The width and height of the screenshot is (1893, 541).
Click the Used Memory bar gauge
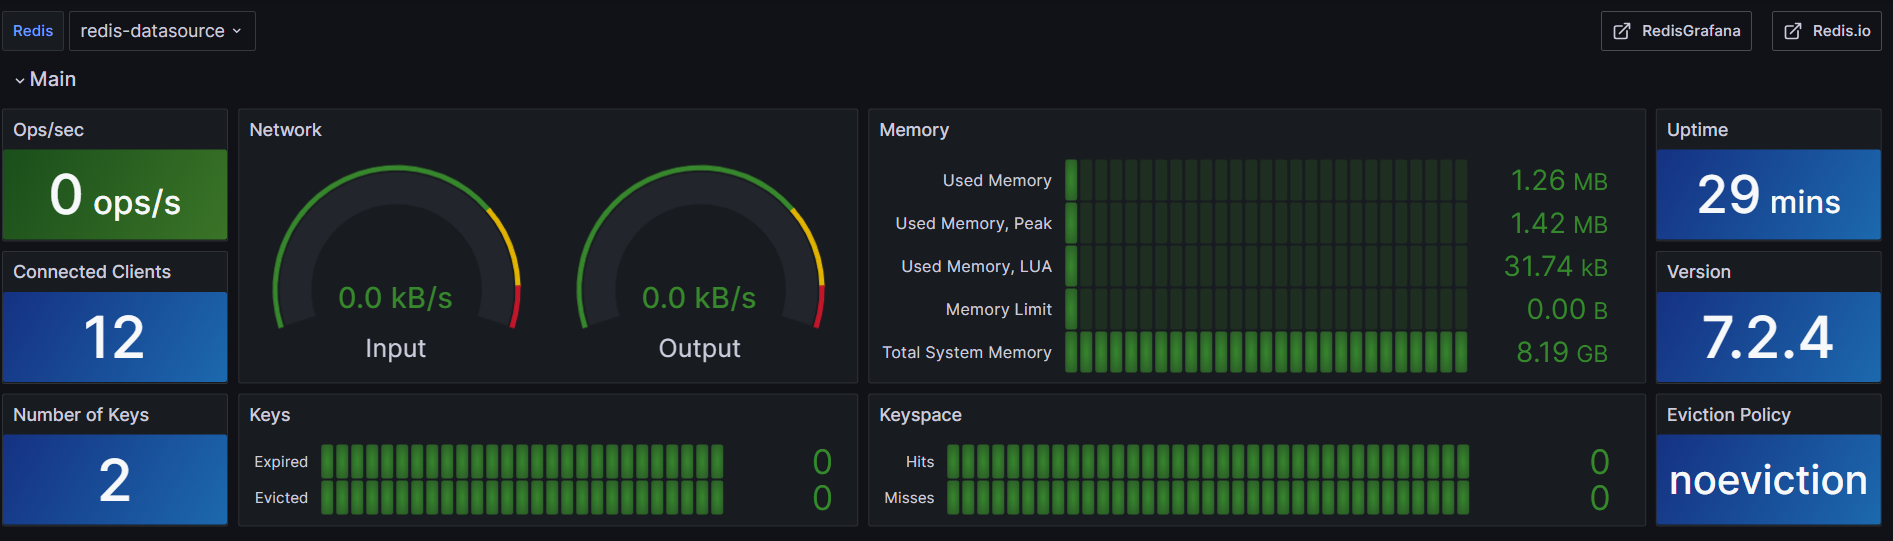coord(1265,180)
